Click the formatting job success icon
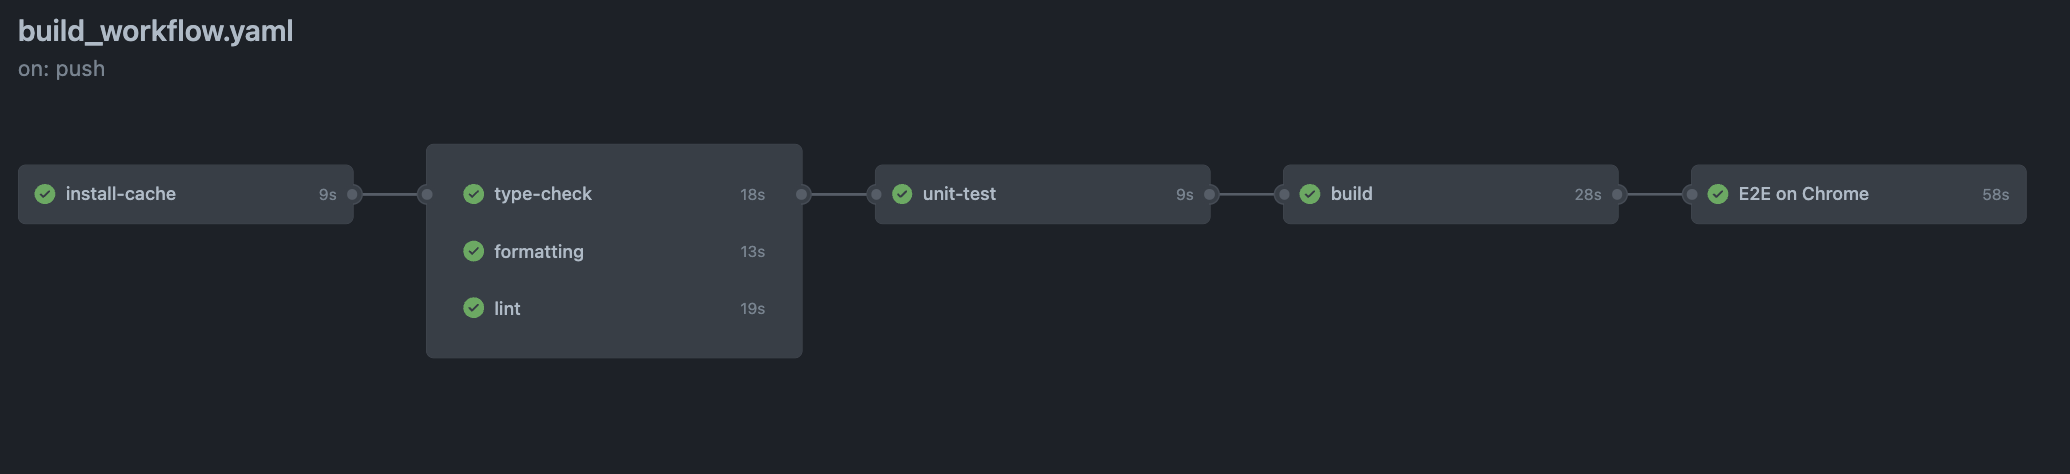Image resolution: width=2070 pixels, height=474 pixels. pos(474,251)
